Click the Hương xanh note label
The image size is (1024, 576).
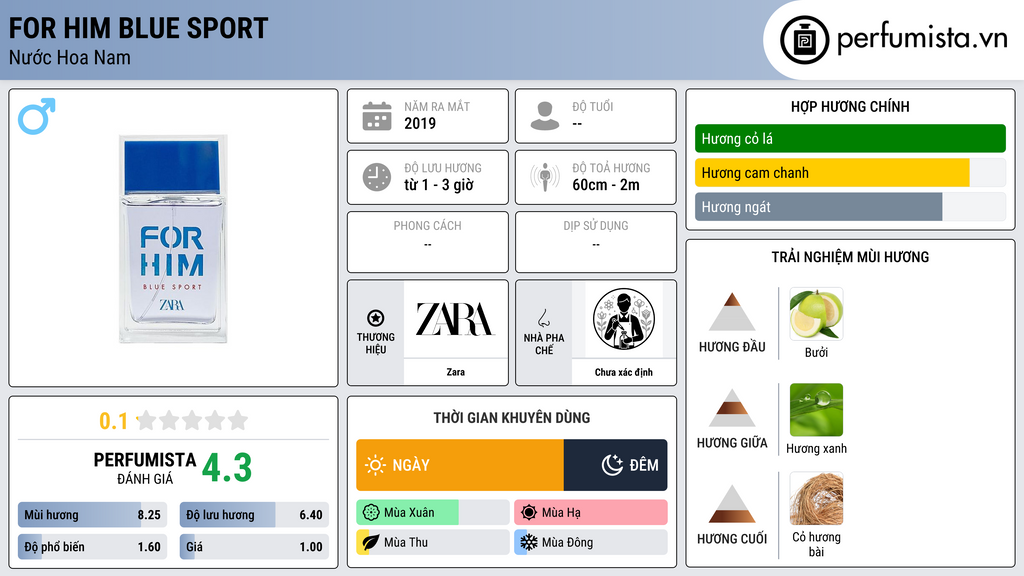tap(816, 449)
